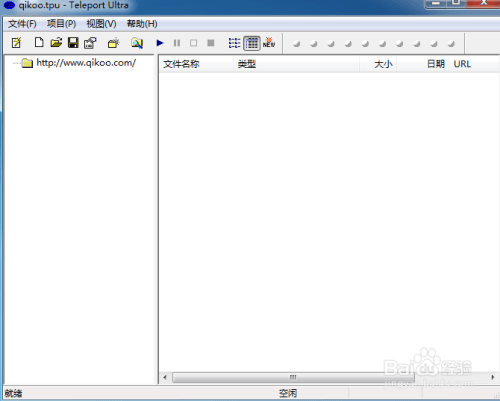Click the blank new project page icon
This screenshot has height=401, width=500.
click(x=39, y=42)
